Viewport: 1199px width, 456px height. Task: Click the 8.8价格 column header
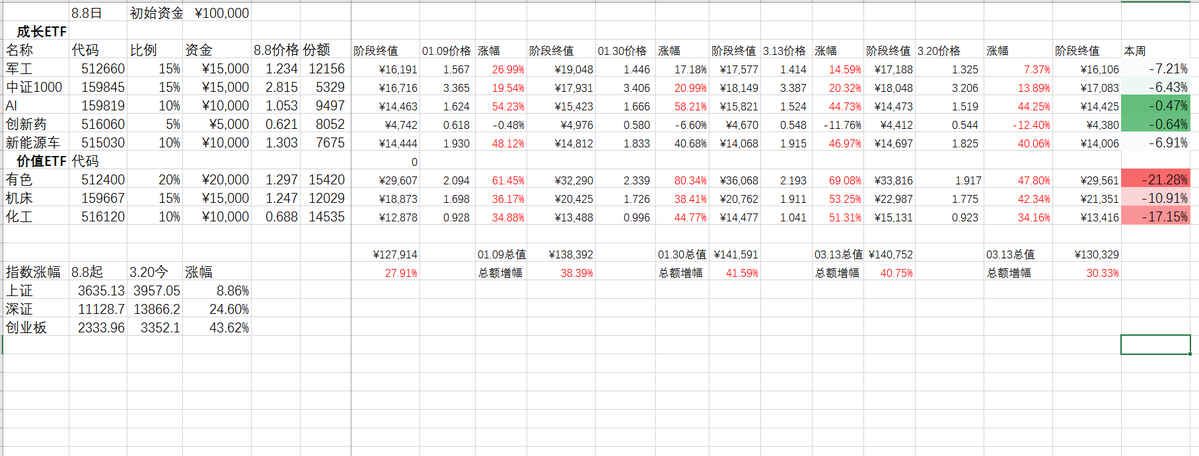(276, 50)
